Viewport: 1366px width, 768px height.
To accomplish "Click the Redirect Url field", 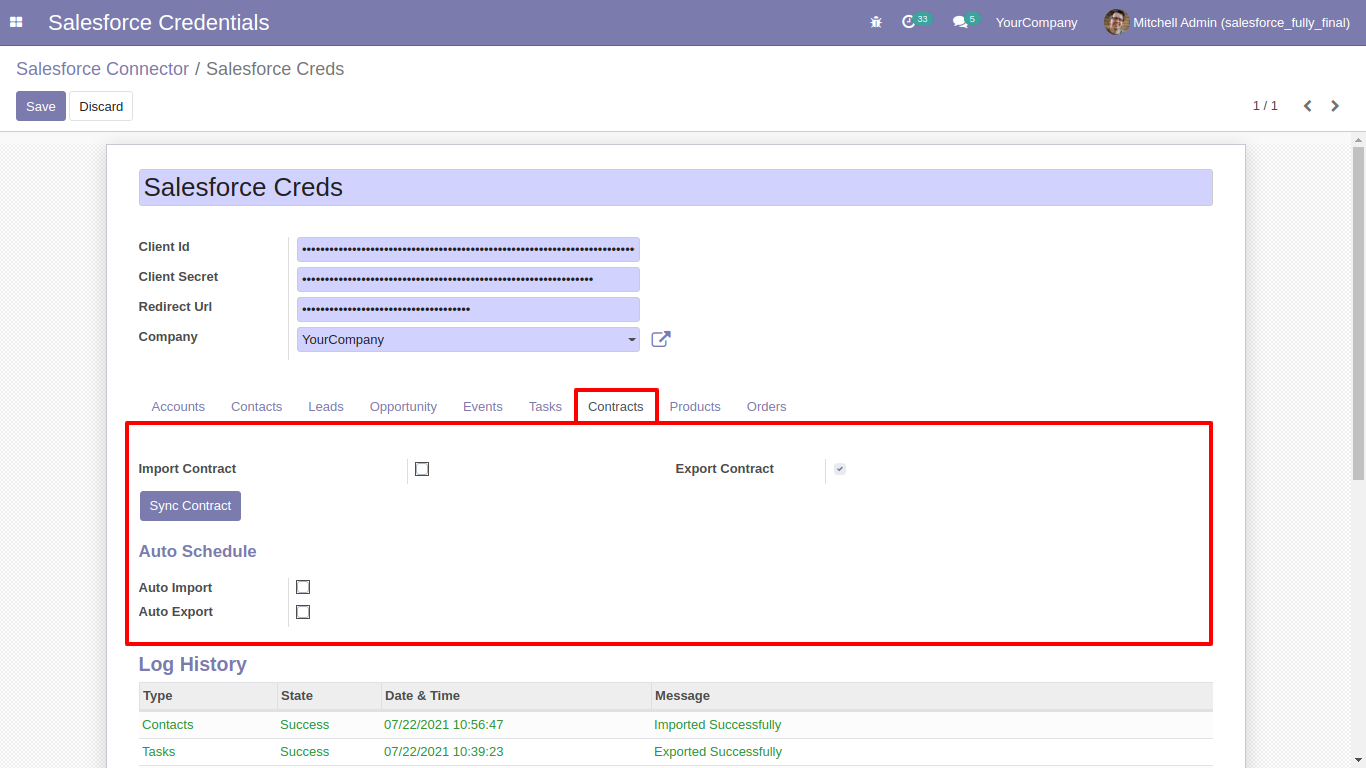I will click(468, 309).
